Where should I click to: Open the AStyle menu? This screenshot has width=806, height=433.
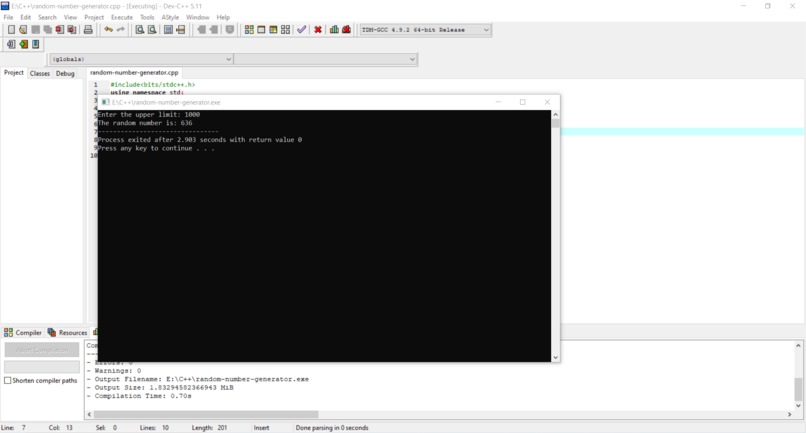click(x=170, y=17)
